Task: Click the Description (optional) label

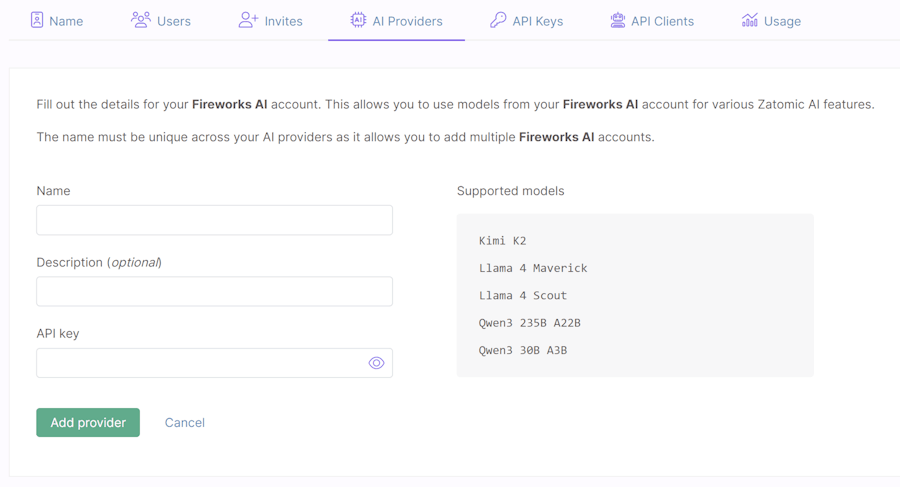Action: (x=99, y=262)
